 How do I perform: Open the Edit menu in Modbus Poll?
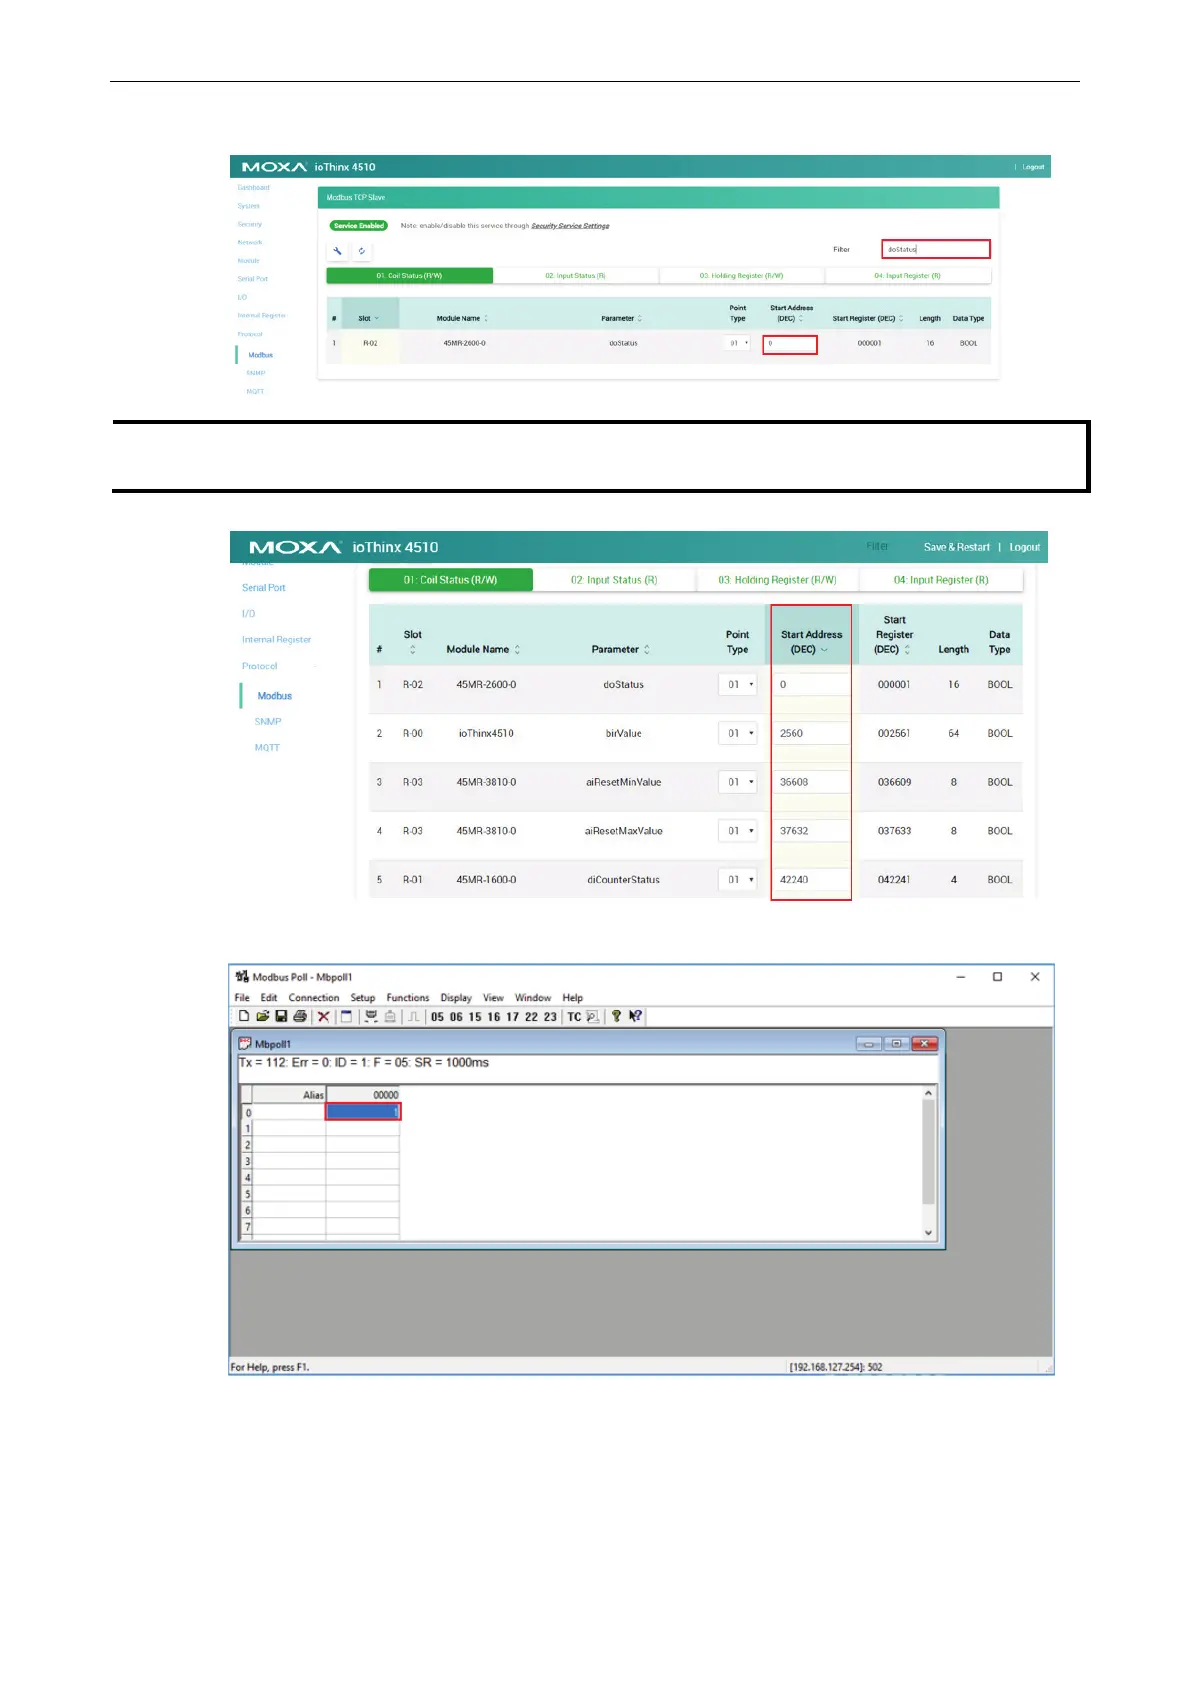269,997
